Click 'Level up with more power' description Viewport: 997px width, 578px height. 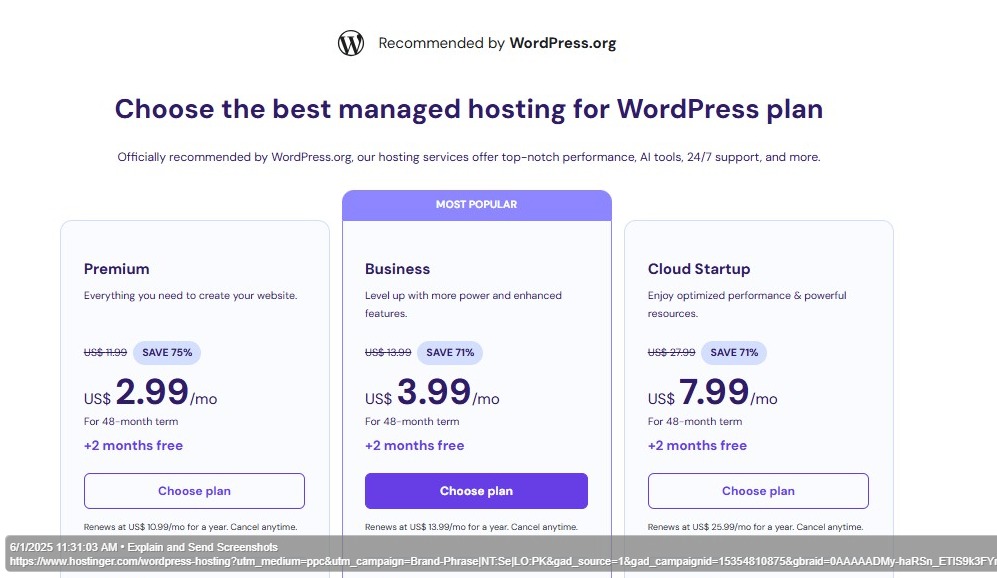[464, 305]
